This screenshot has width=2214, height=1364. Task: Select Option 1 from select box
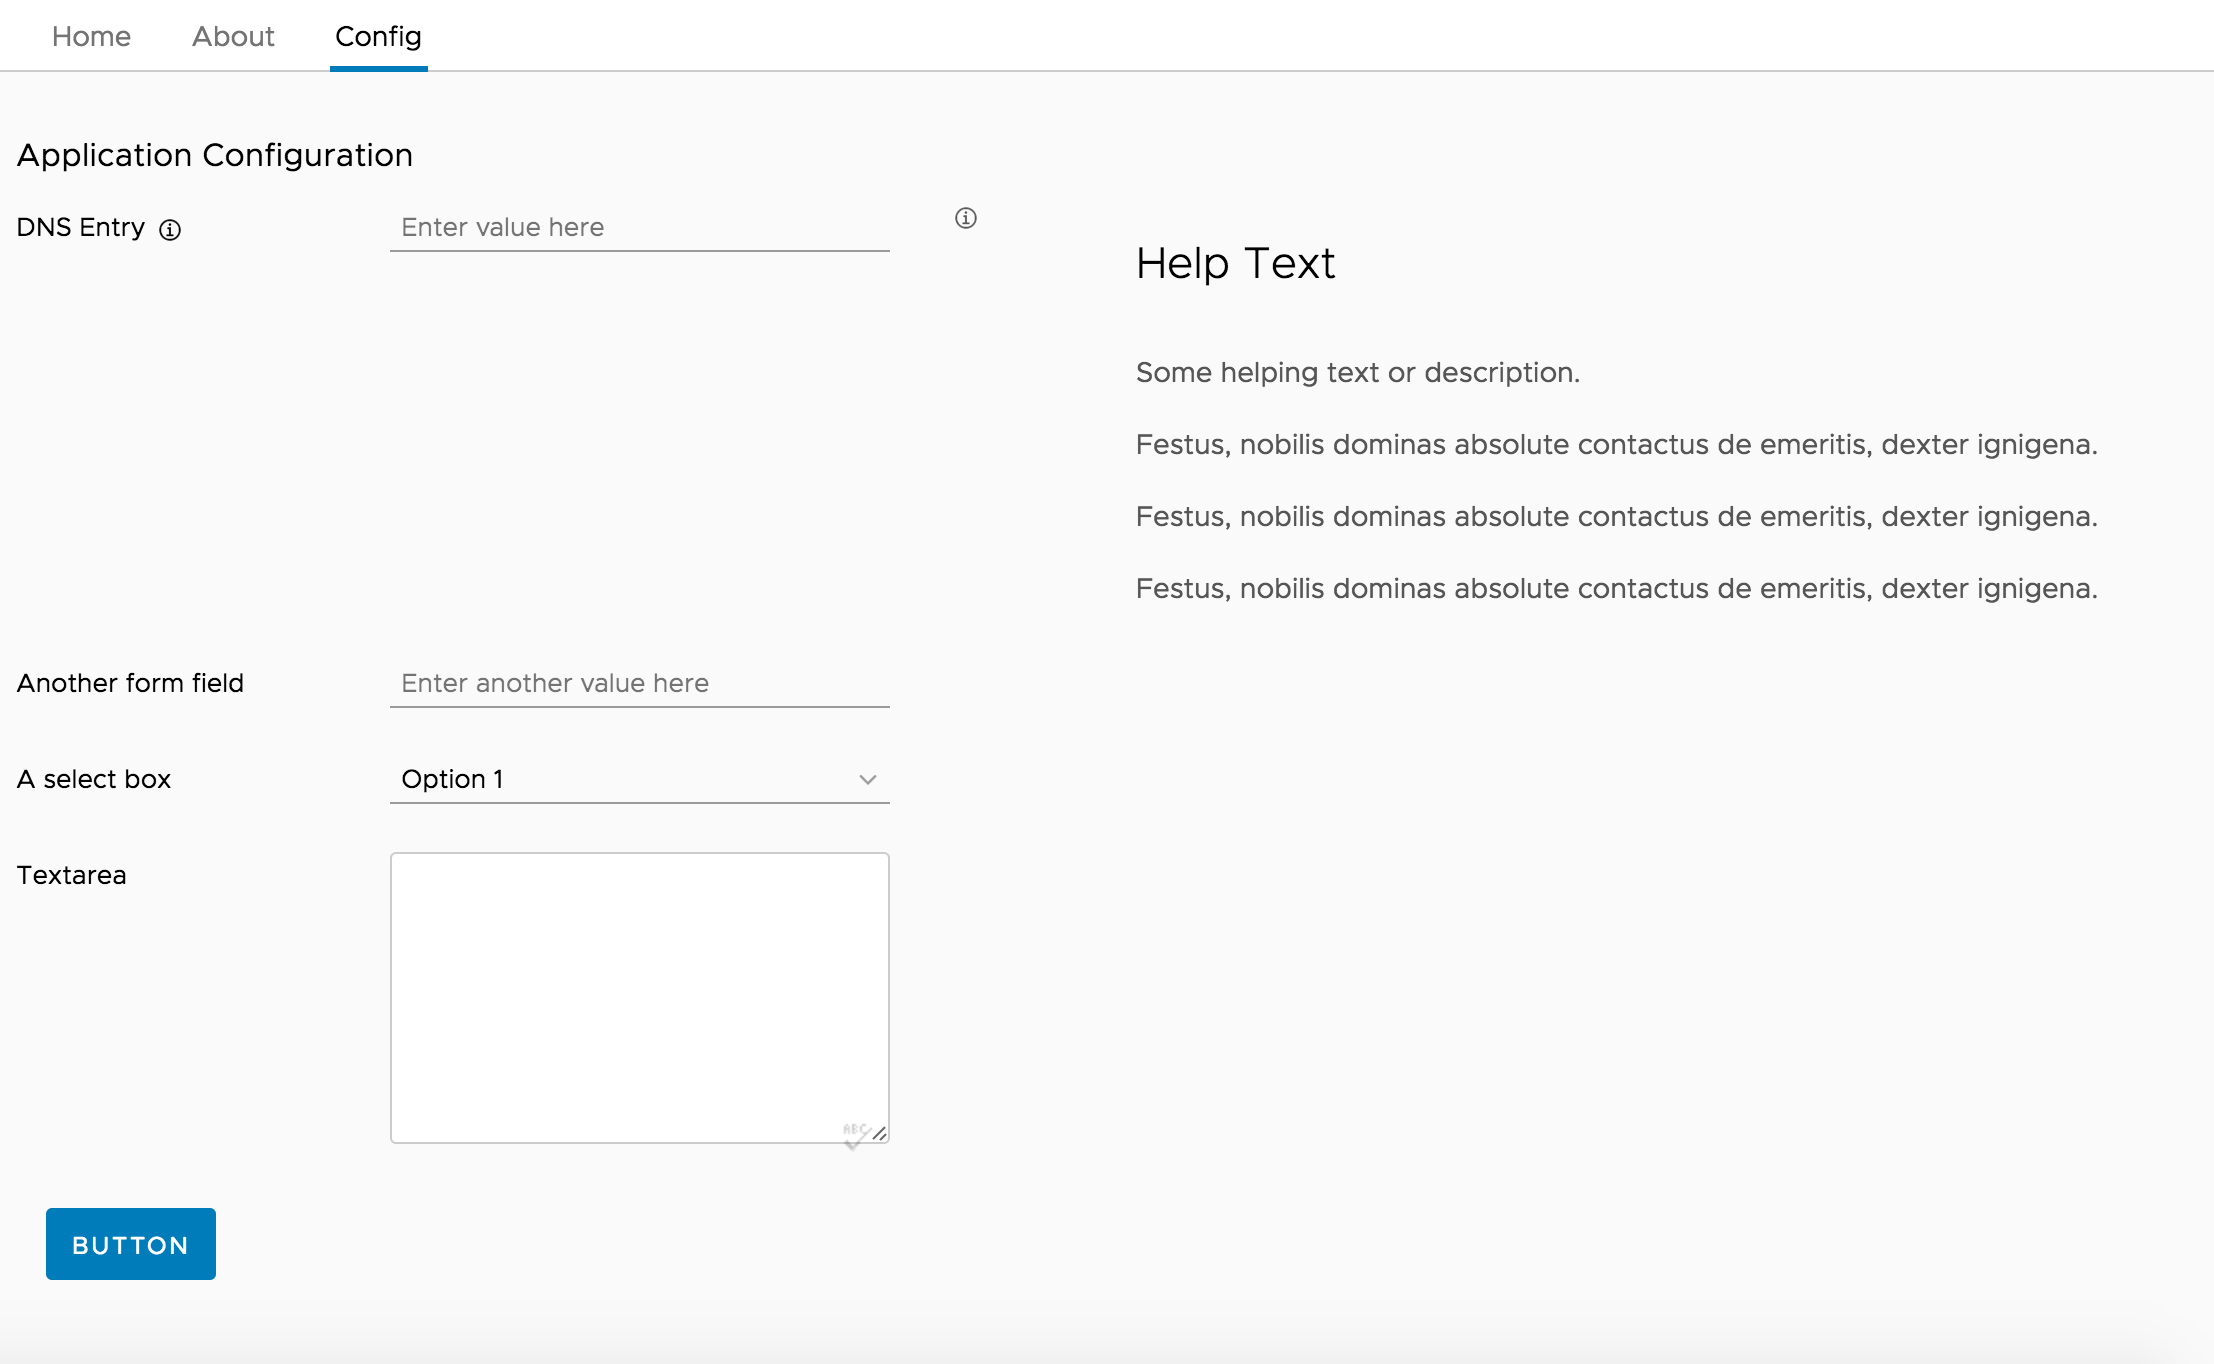click(x=639, y=778)
